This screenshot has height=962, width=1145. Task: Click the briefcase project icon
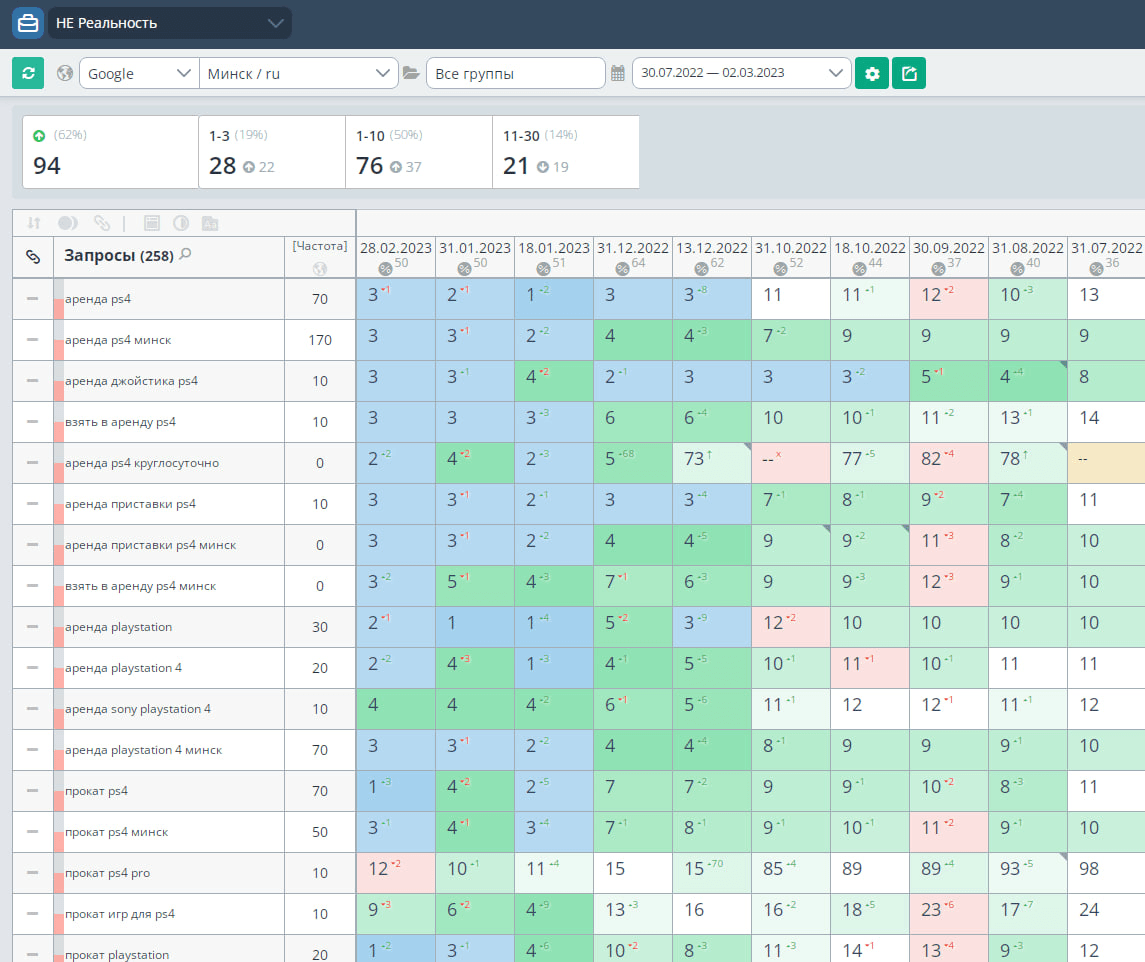click(x=27, y=23)
